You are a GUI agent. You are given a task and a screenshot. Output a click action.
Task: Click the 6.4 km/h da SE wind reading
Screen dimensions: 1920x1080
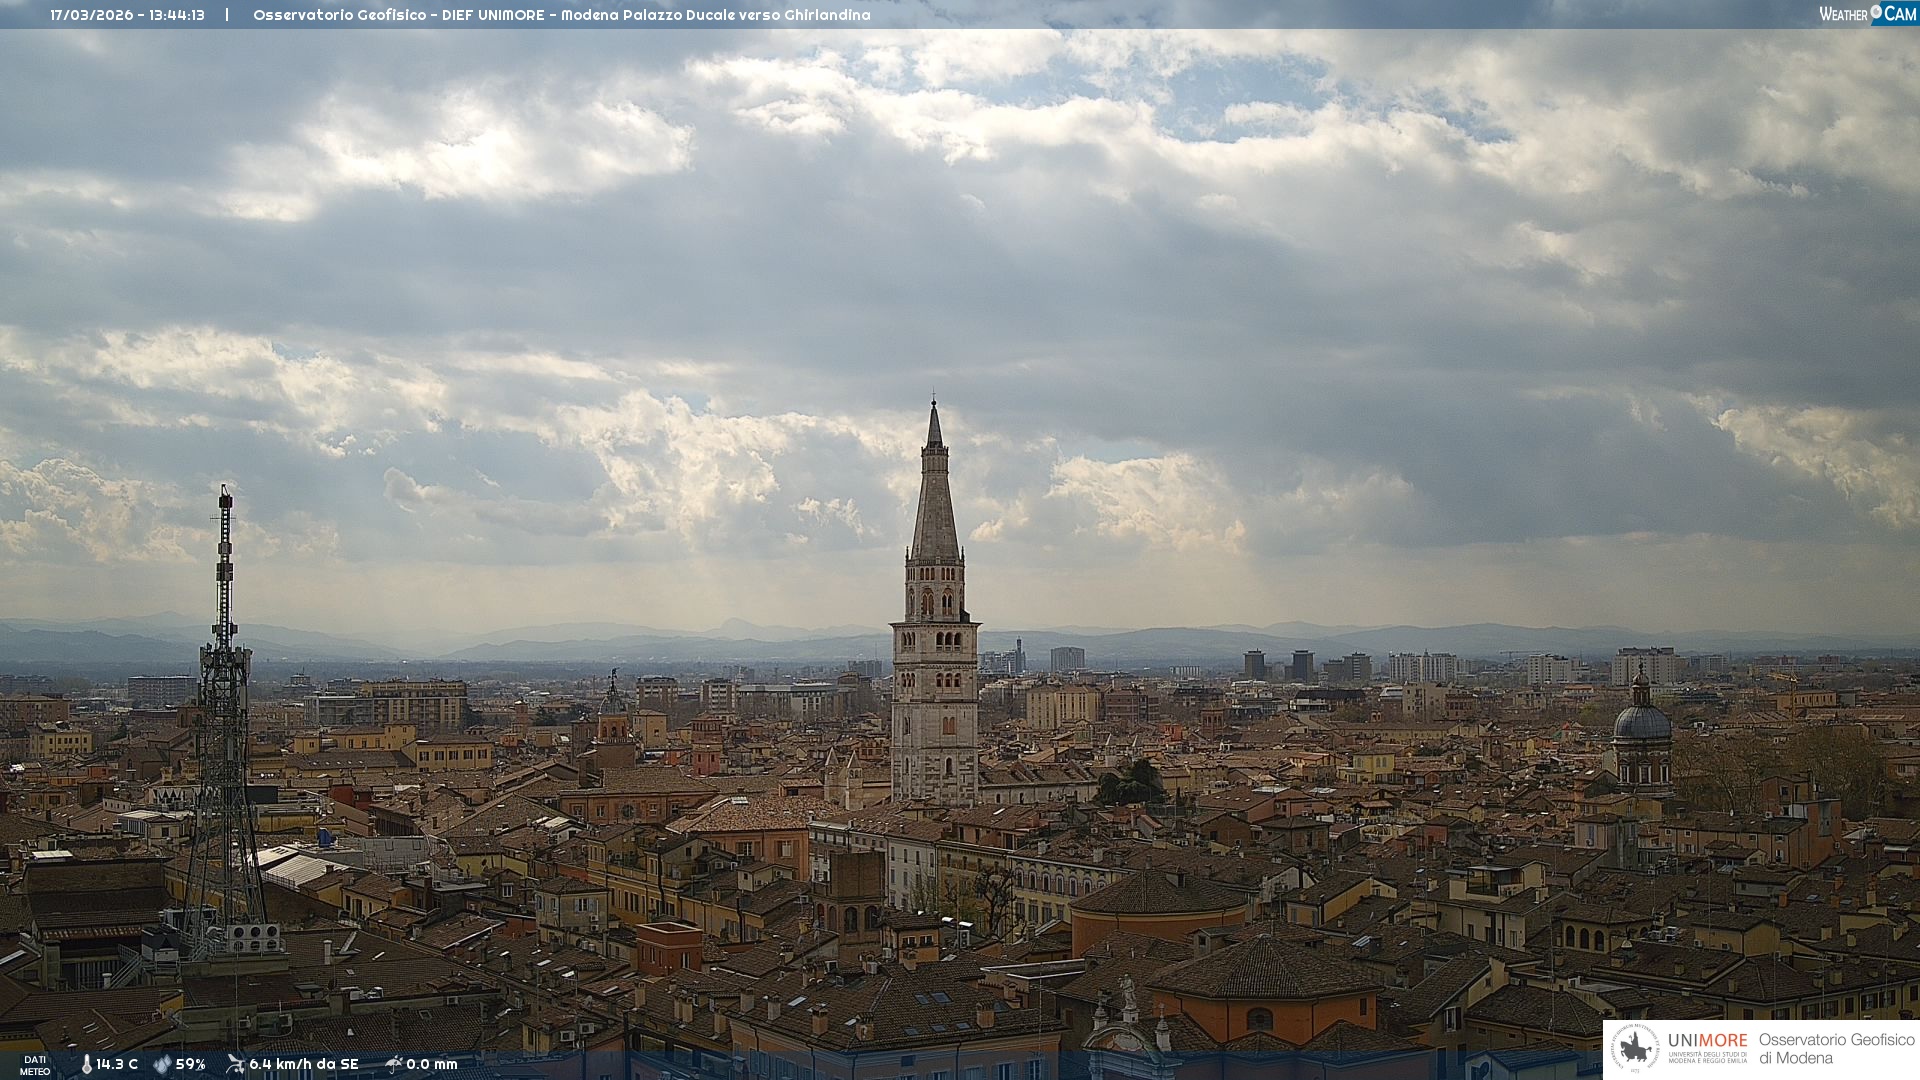[x=303, y=1065]
